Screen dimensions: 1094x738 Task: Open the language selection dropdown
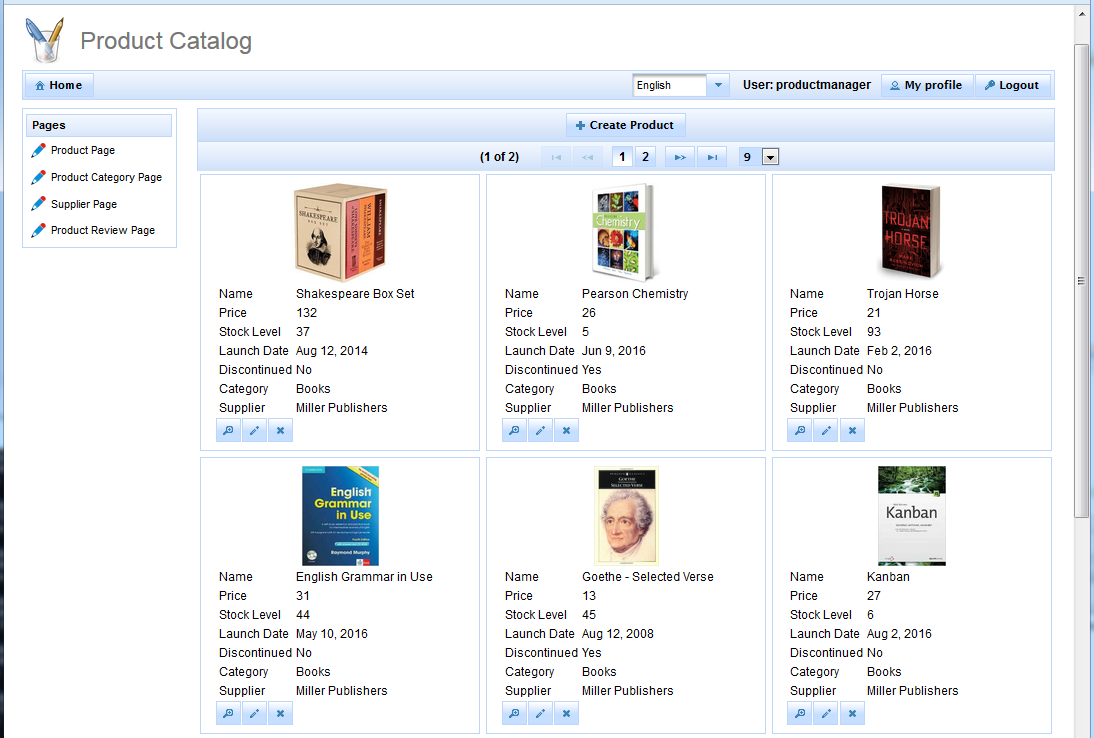coord(719,86)
